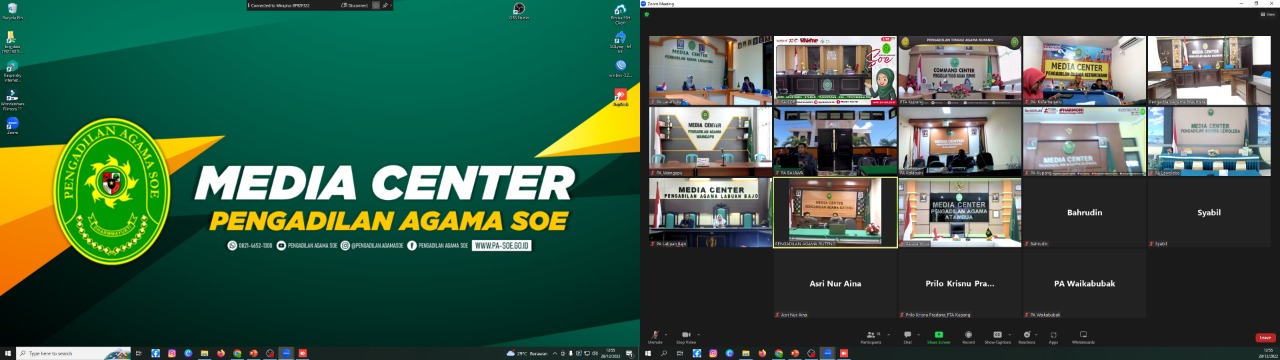The image size is (1280, 360).
Task: Open Whiteboards from the Zoom toolbar
Action: pos(1083,336)
